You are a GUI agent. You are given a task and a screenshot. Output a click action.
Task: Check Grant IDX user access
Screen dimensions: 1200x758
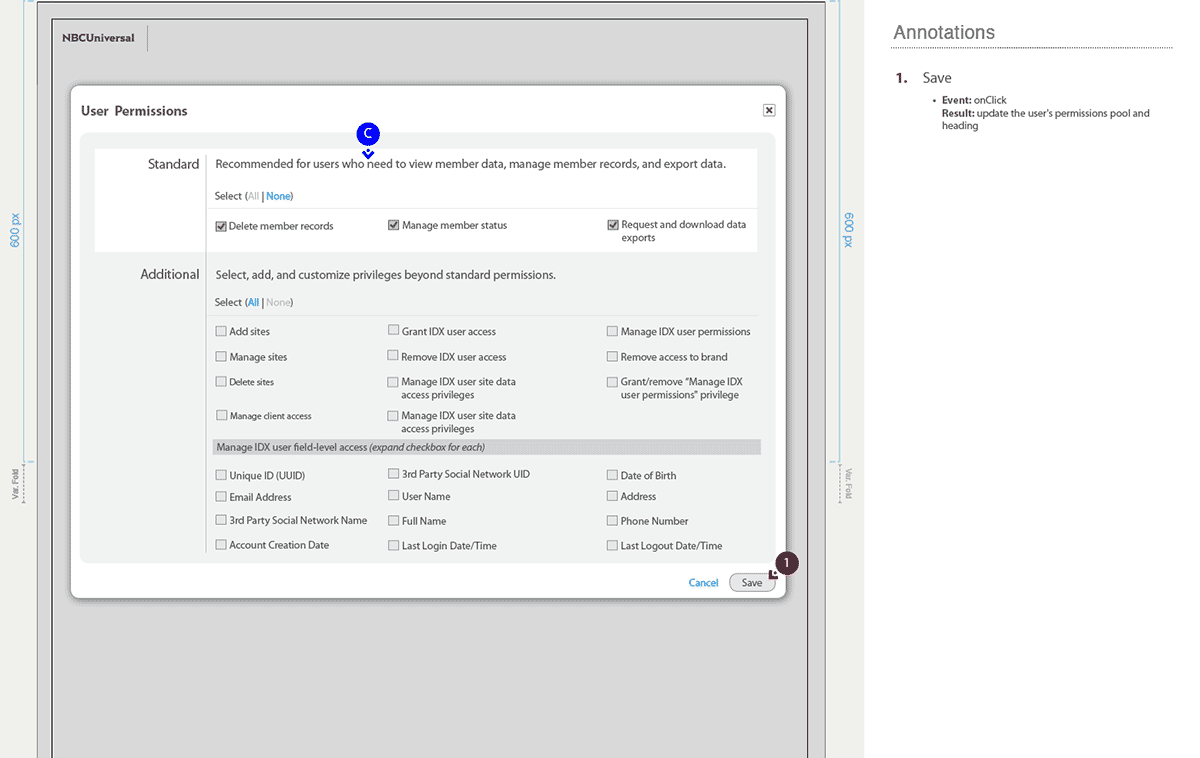tap(394, 330)
